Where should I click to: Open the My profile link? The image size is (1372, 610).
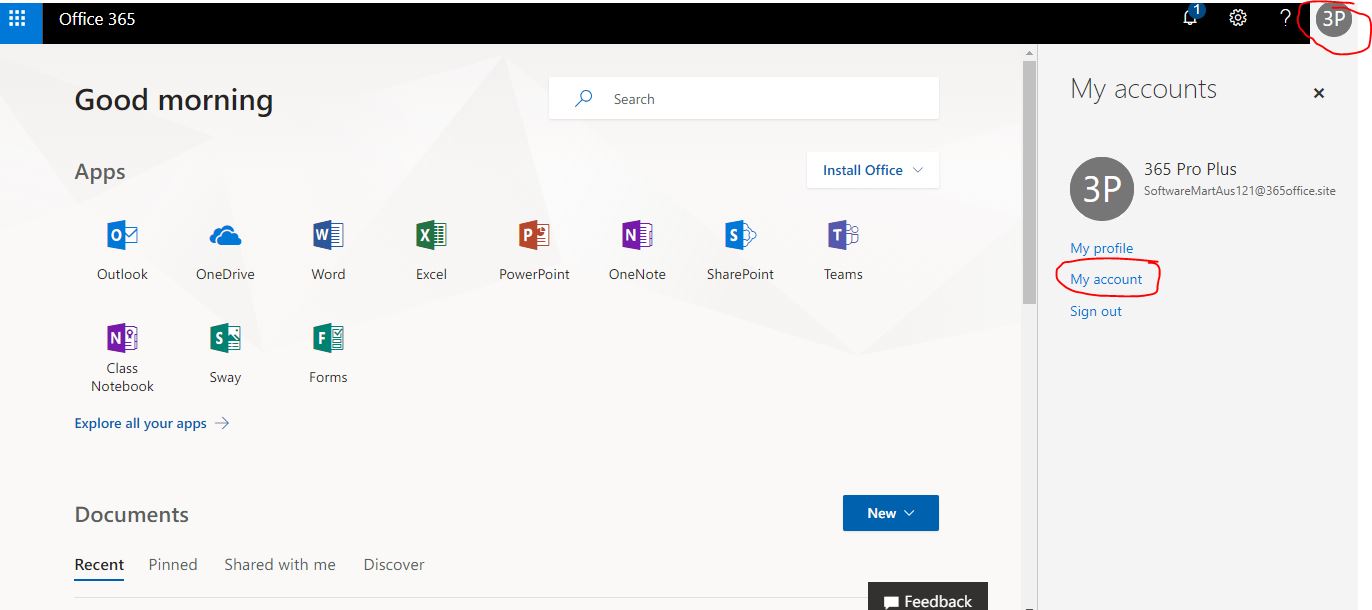pos(1102,248)
